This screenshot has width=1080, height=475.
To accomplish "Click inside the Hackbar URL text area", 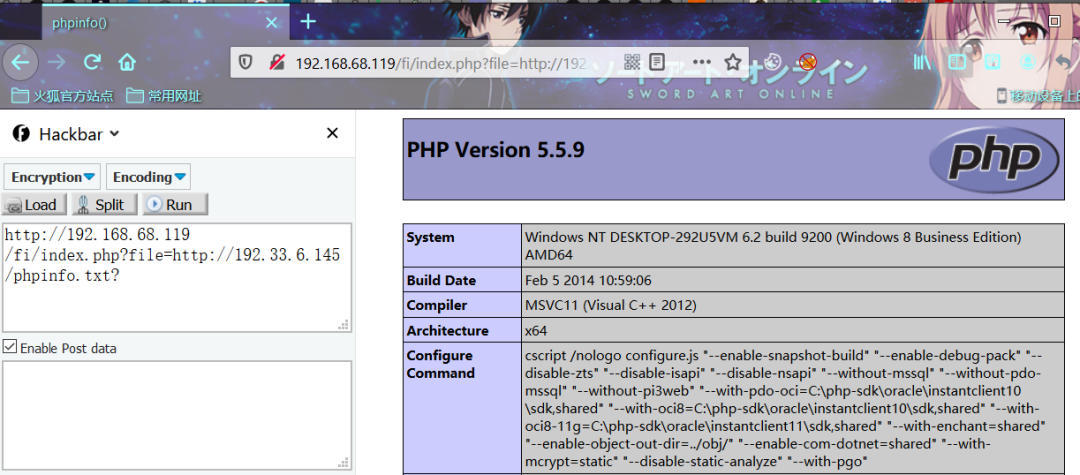I will click(177, 277).
